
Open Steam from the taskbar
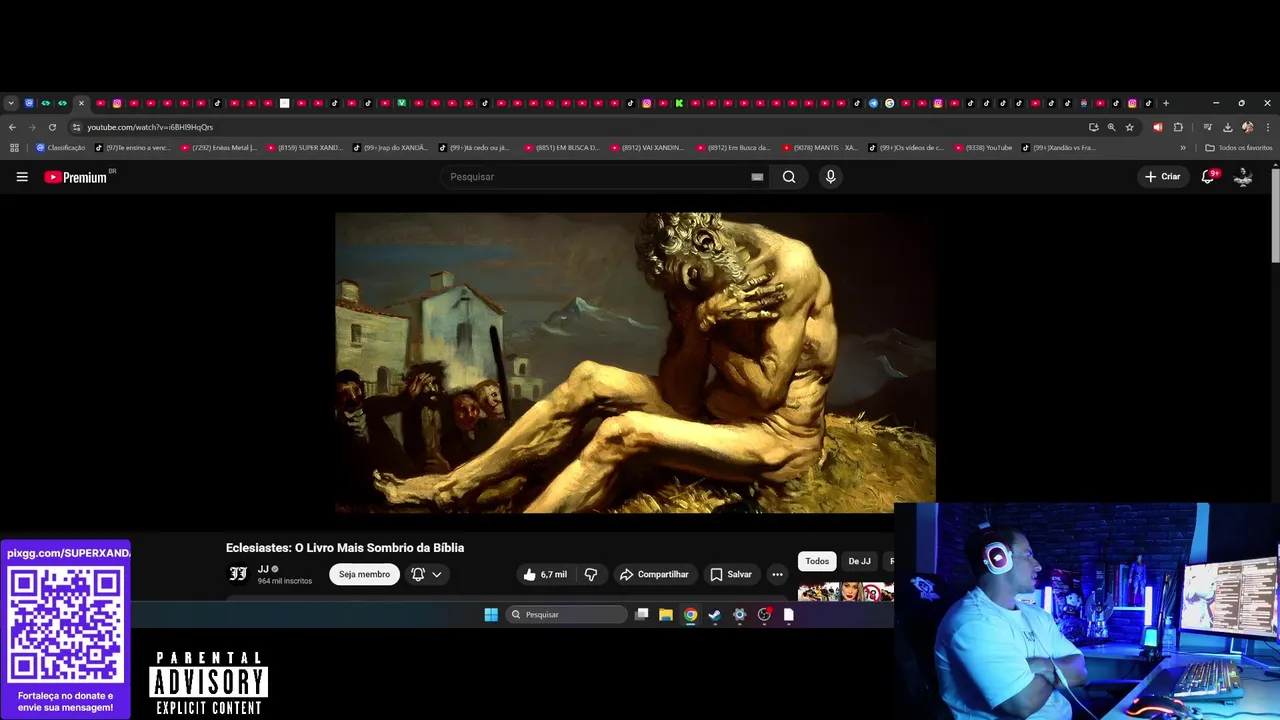pos(715,615)
